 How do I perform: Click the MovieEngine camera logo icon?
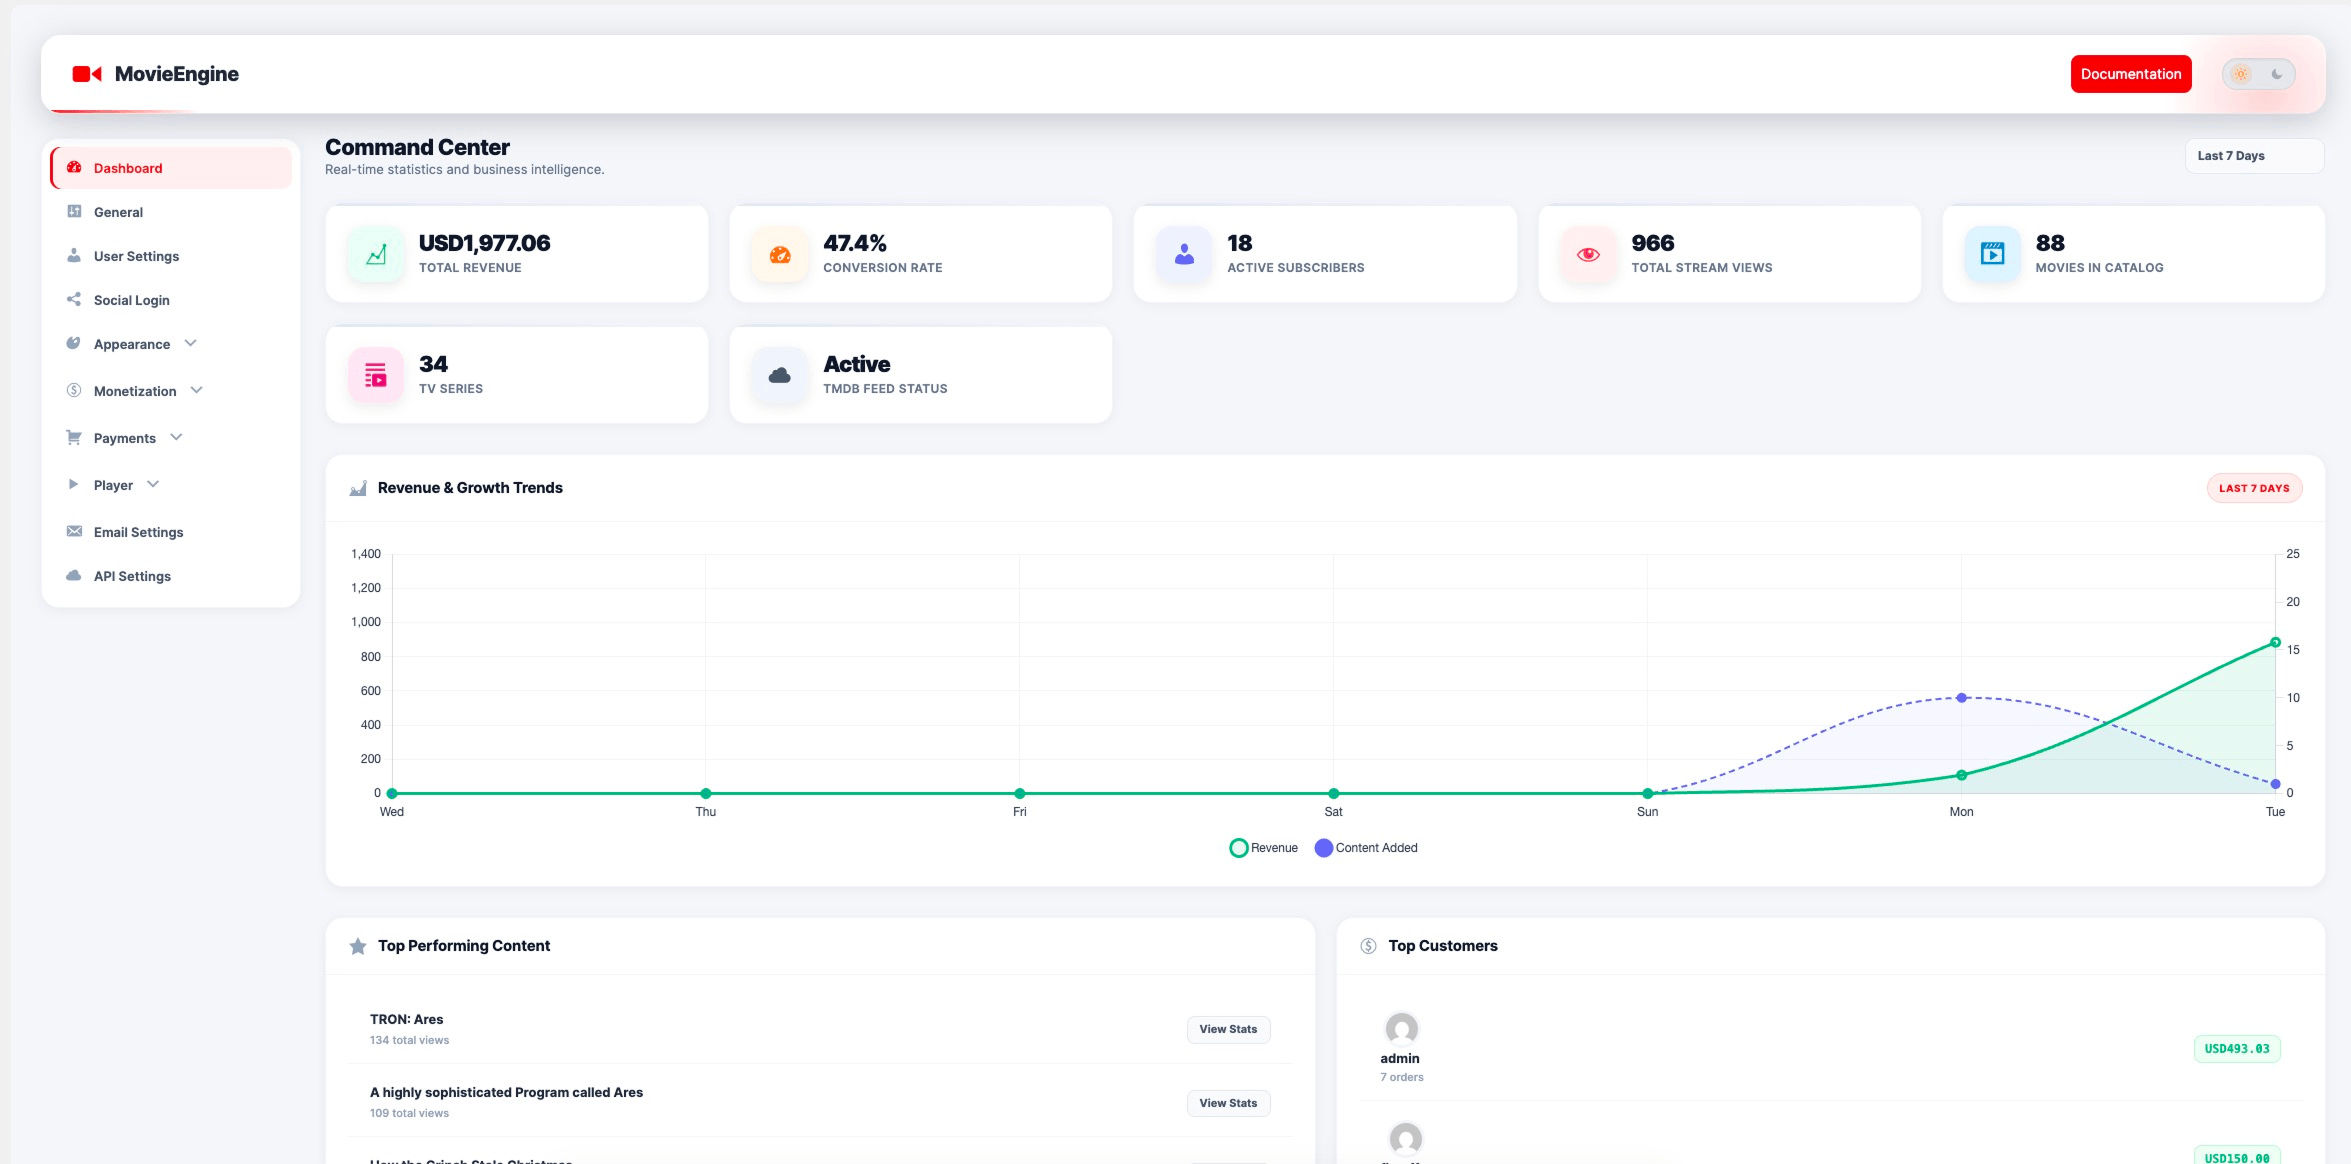pyautogui.click(x=87, y=74)
